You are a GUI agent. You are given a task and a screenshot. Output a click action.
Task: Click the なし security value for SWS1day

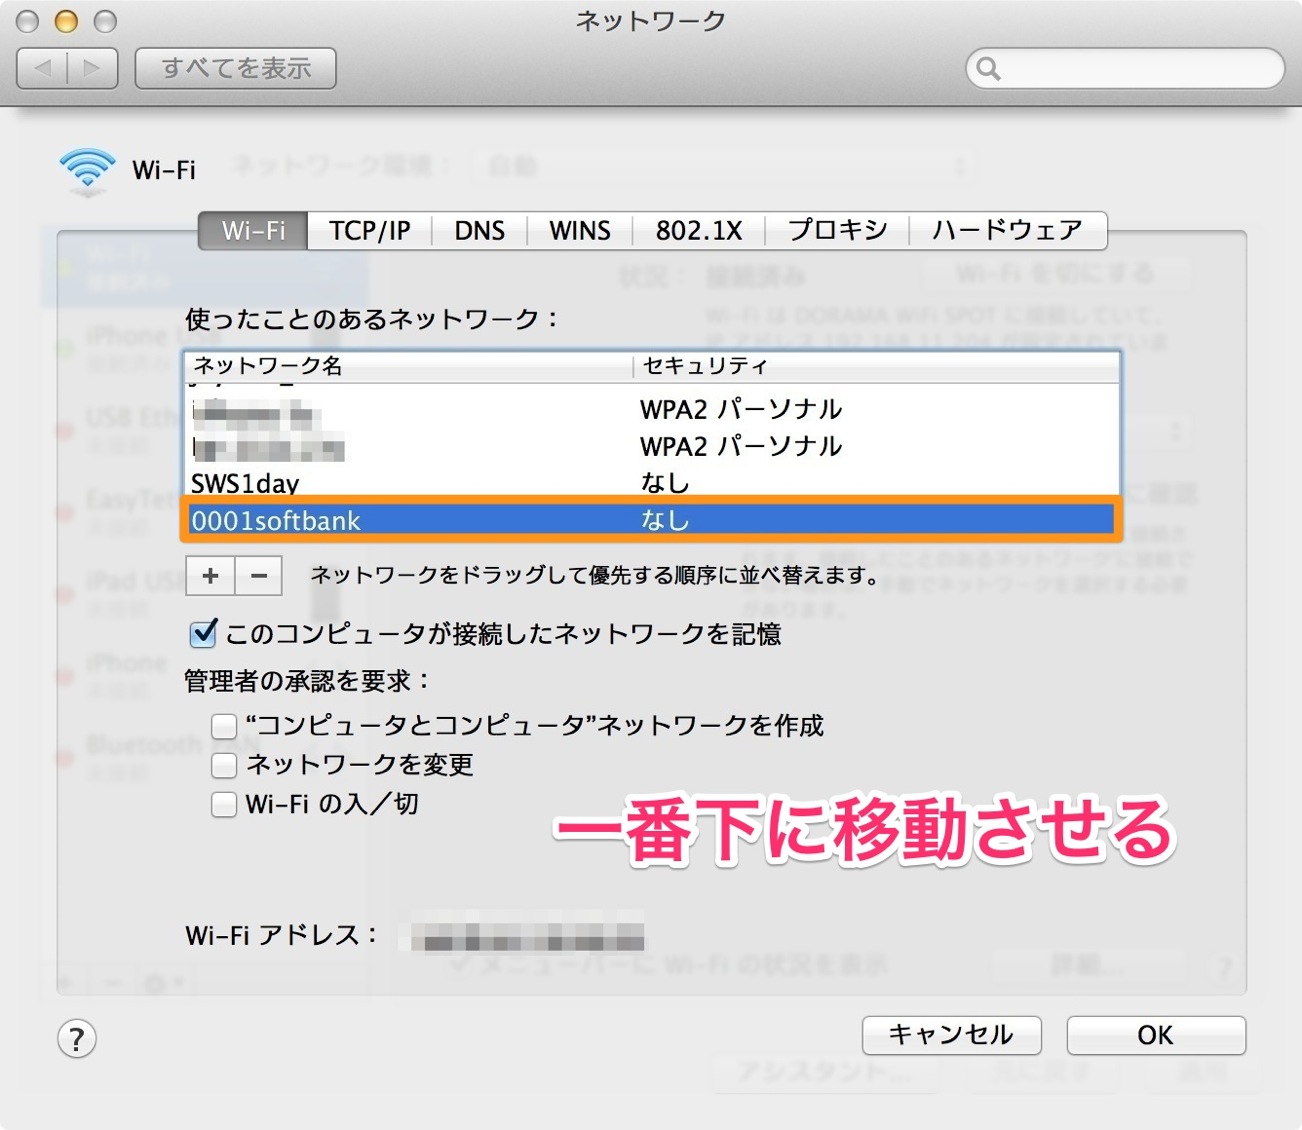pyautogui.click(x=665, y=484)
